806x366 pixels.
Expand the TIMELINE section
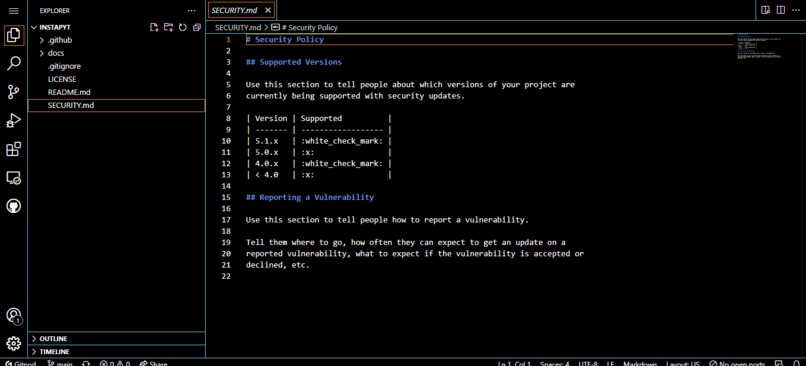click(x=116, y=352)
